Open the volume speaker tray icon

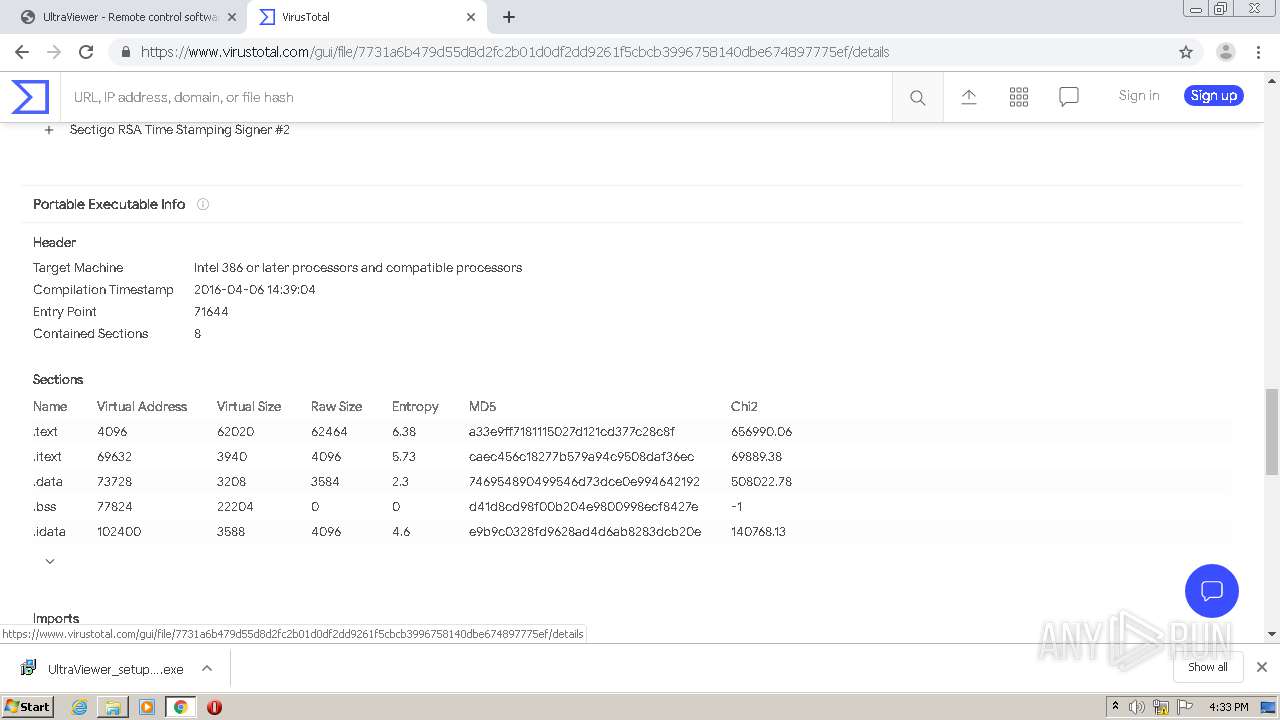tap(1137, 707)
